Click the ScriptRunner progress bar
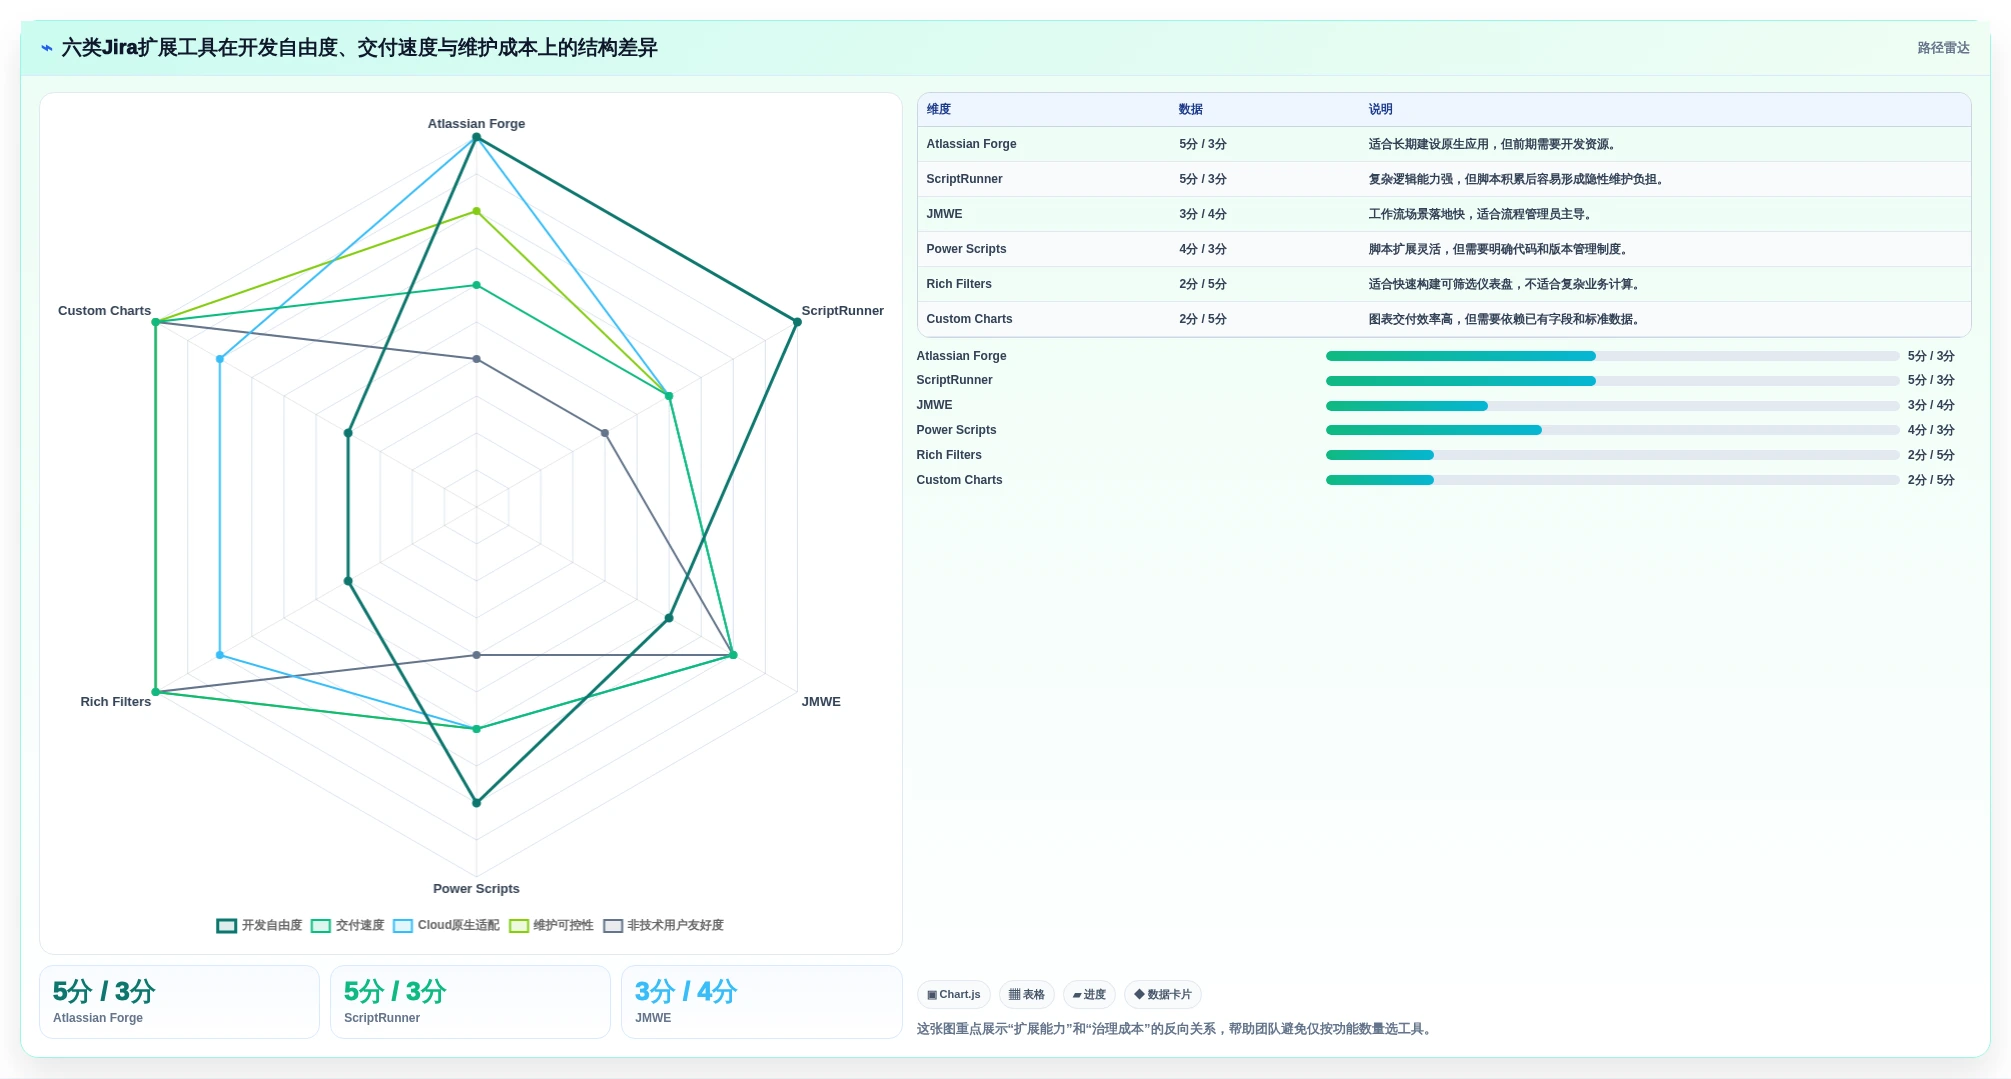 (1612, 381)
